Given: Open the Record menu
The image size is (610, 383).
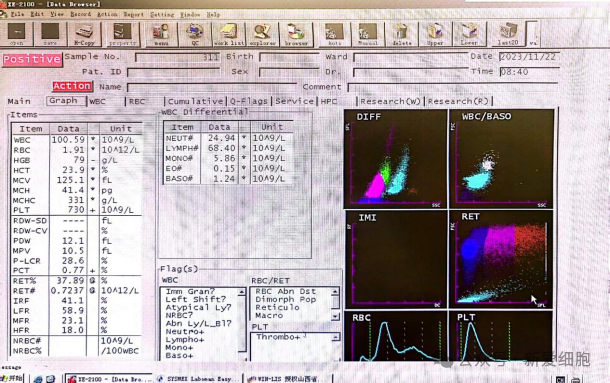Looking at the screenshot, I should pyautogui.click(x=81, y=14).
